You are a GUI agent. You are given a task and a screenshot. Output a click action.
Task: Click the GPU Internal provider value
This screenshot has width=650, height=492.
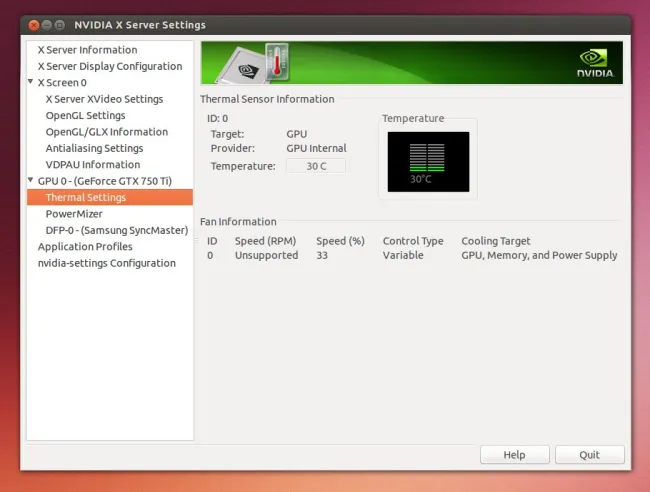point(316,148)
